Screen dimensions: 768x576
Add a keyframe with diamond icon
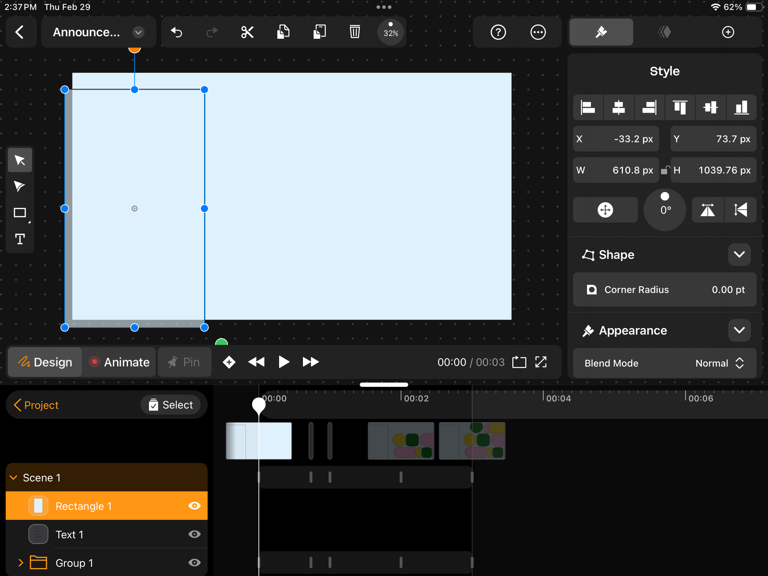pyautogui.click(x=229, y=362)
